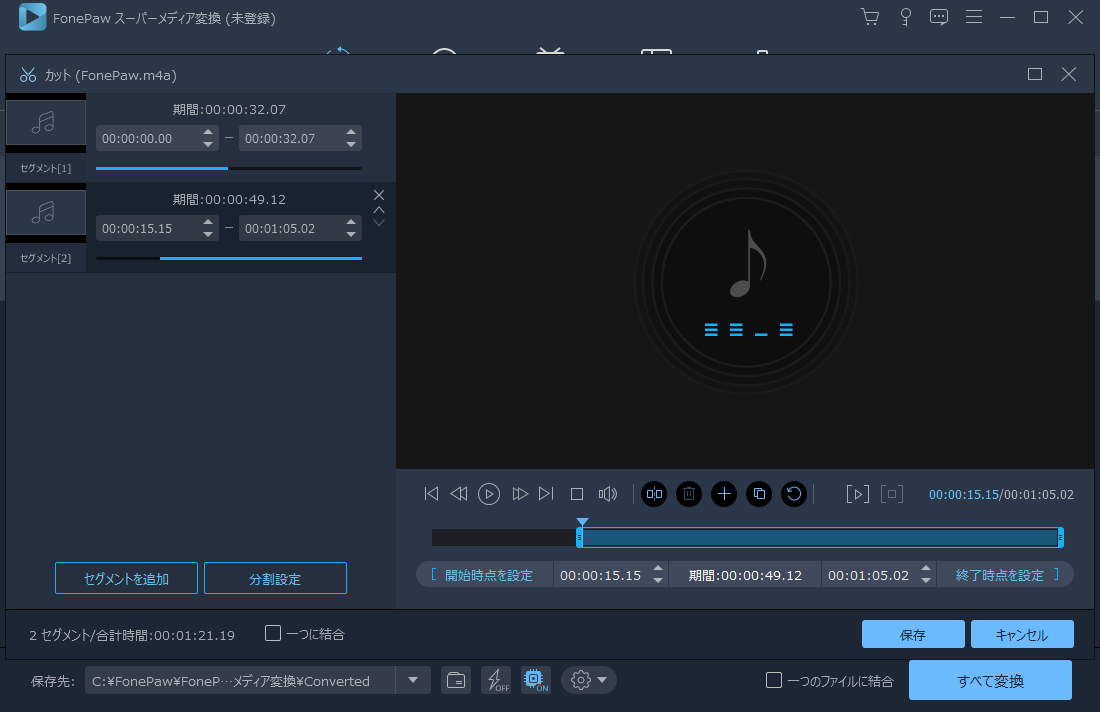Viewport: 1100px width, 712px height.
Task: Click the '期間:00:00:49.12' timeline duration text
Action: (x=745, y=575)
